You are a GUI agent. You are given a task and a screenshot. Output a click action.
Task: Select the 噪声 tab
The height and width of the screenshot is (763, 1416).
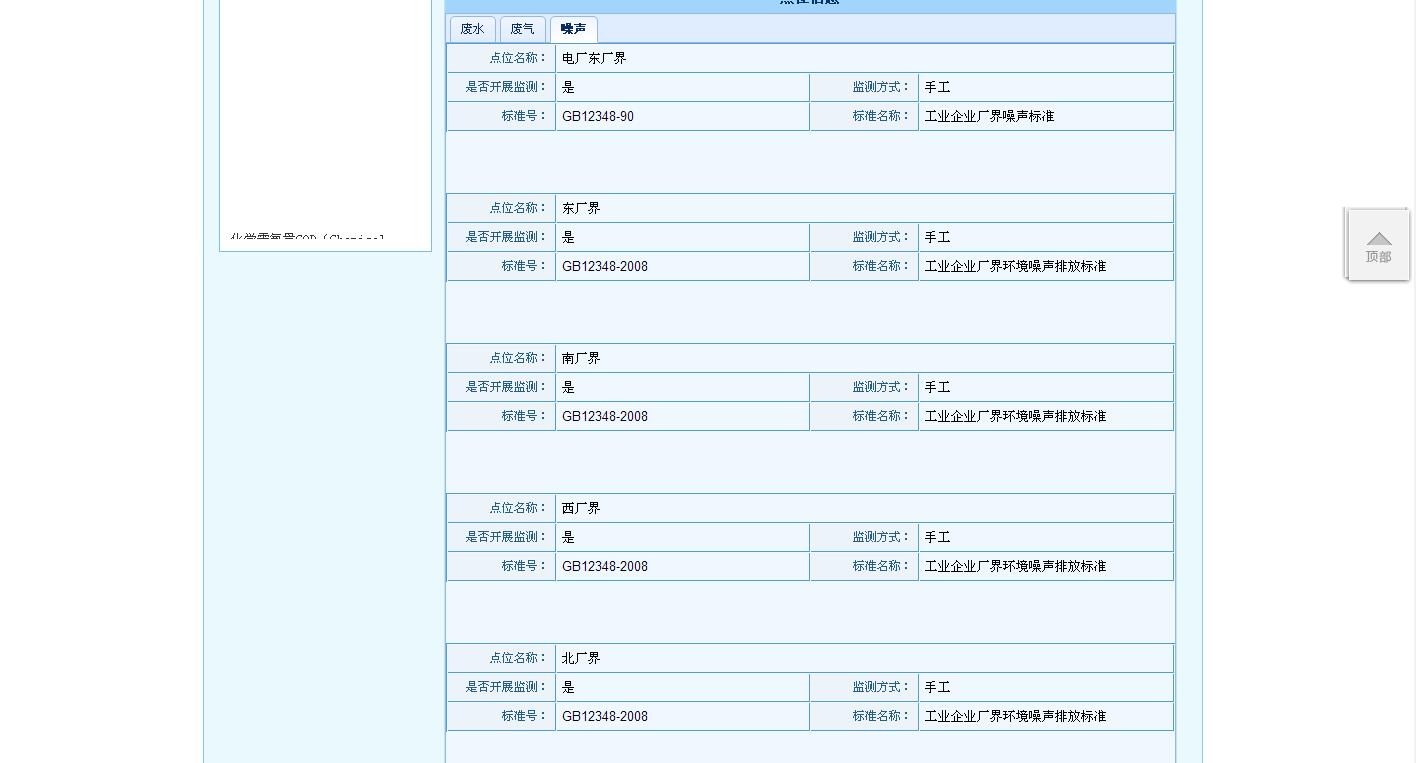click(573, 29)
